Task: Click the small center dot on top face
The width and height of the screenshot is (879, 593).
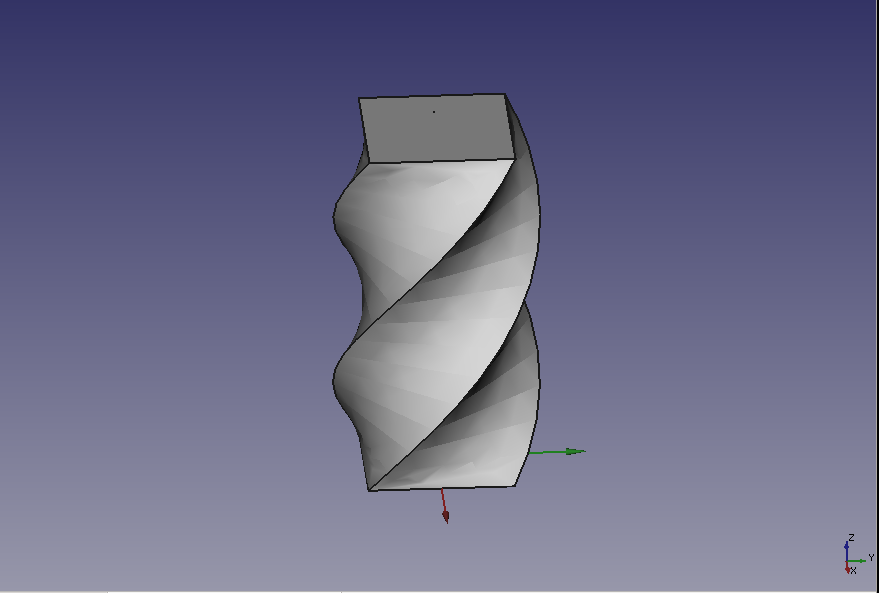Action: pos(433,112)
